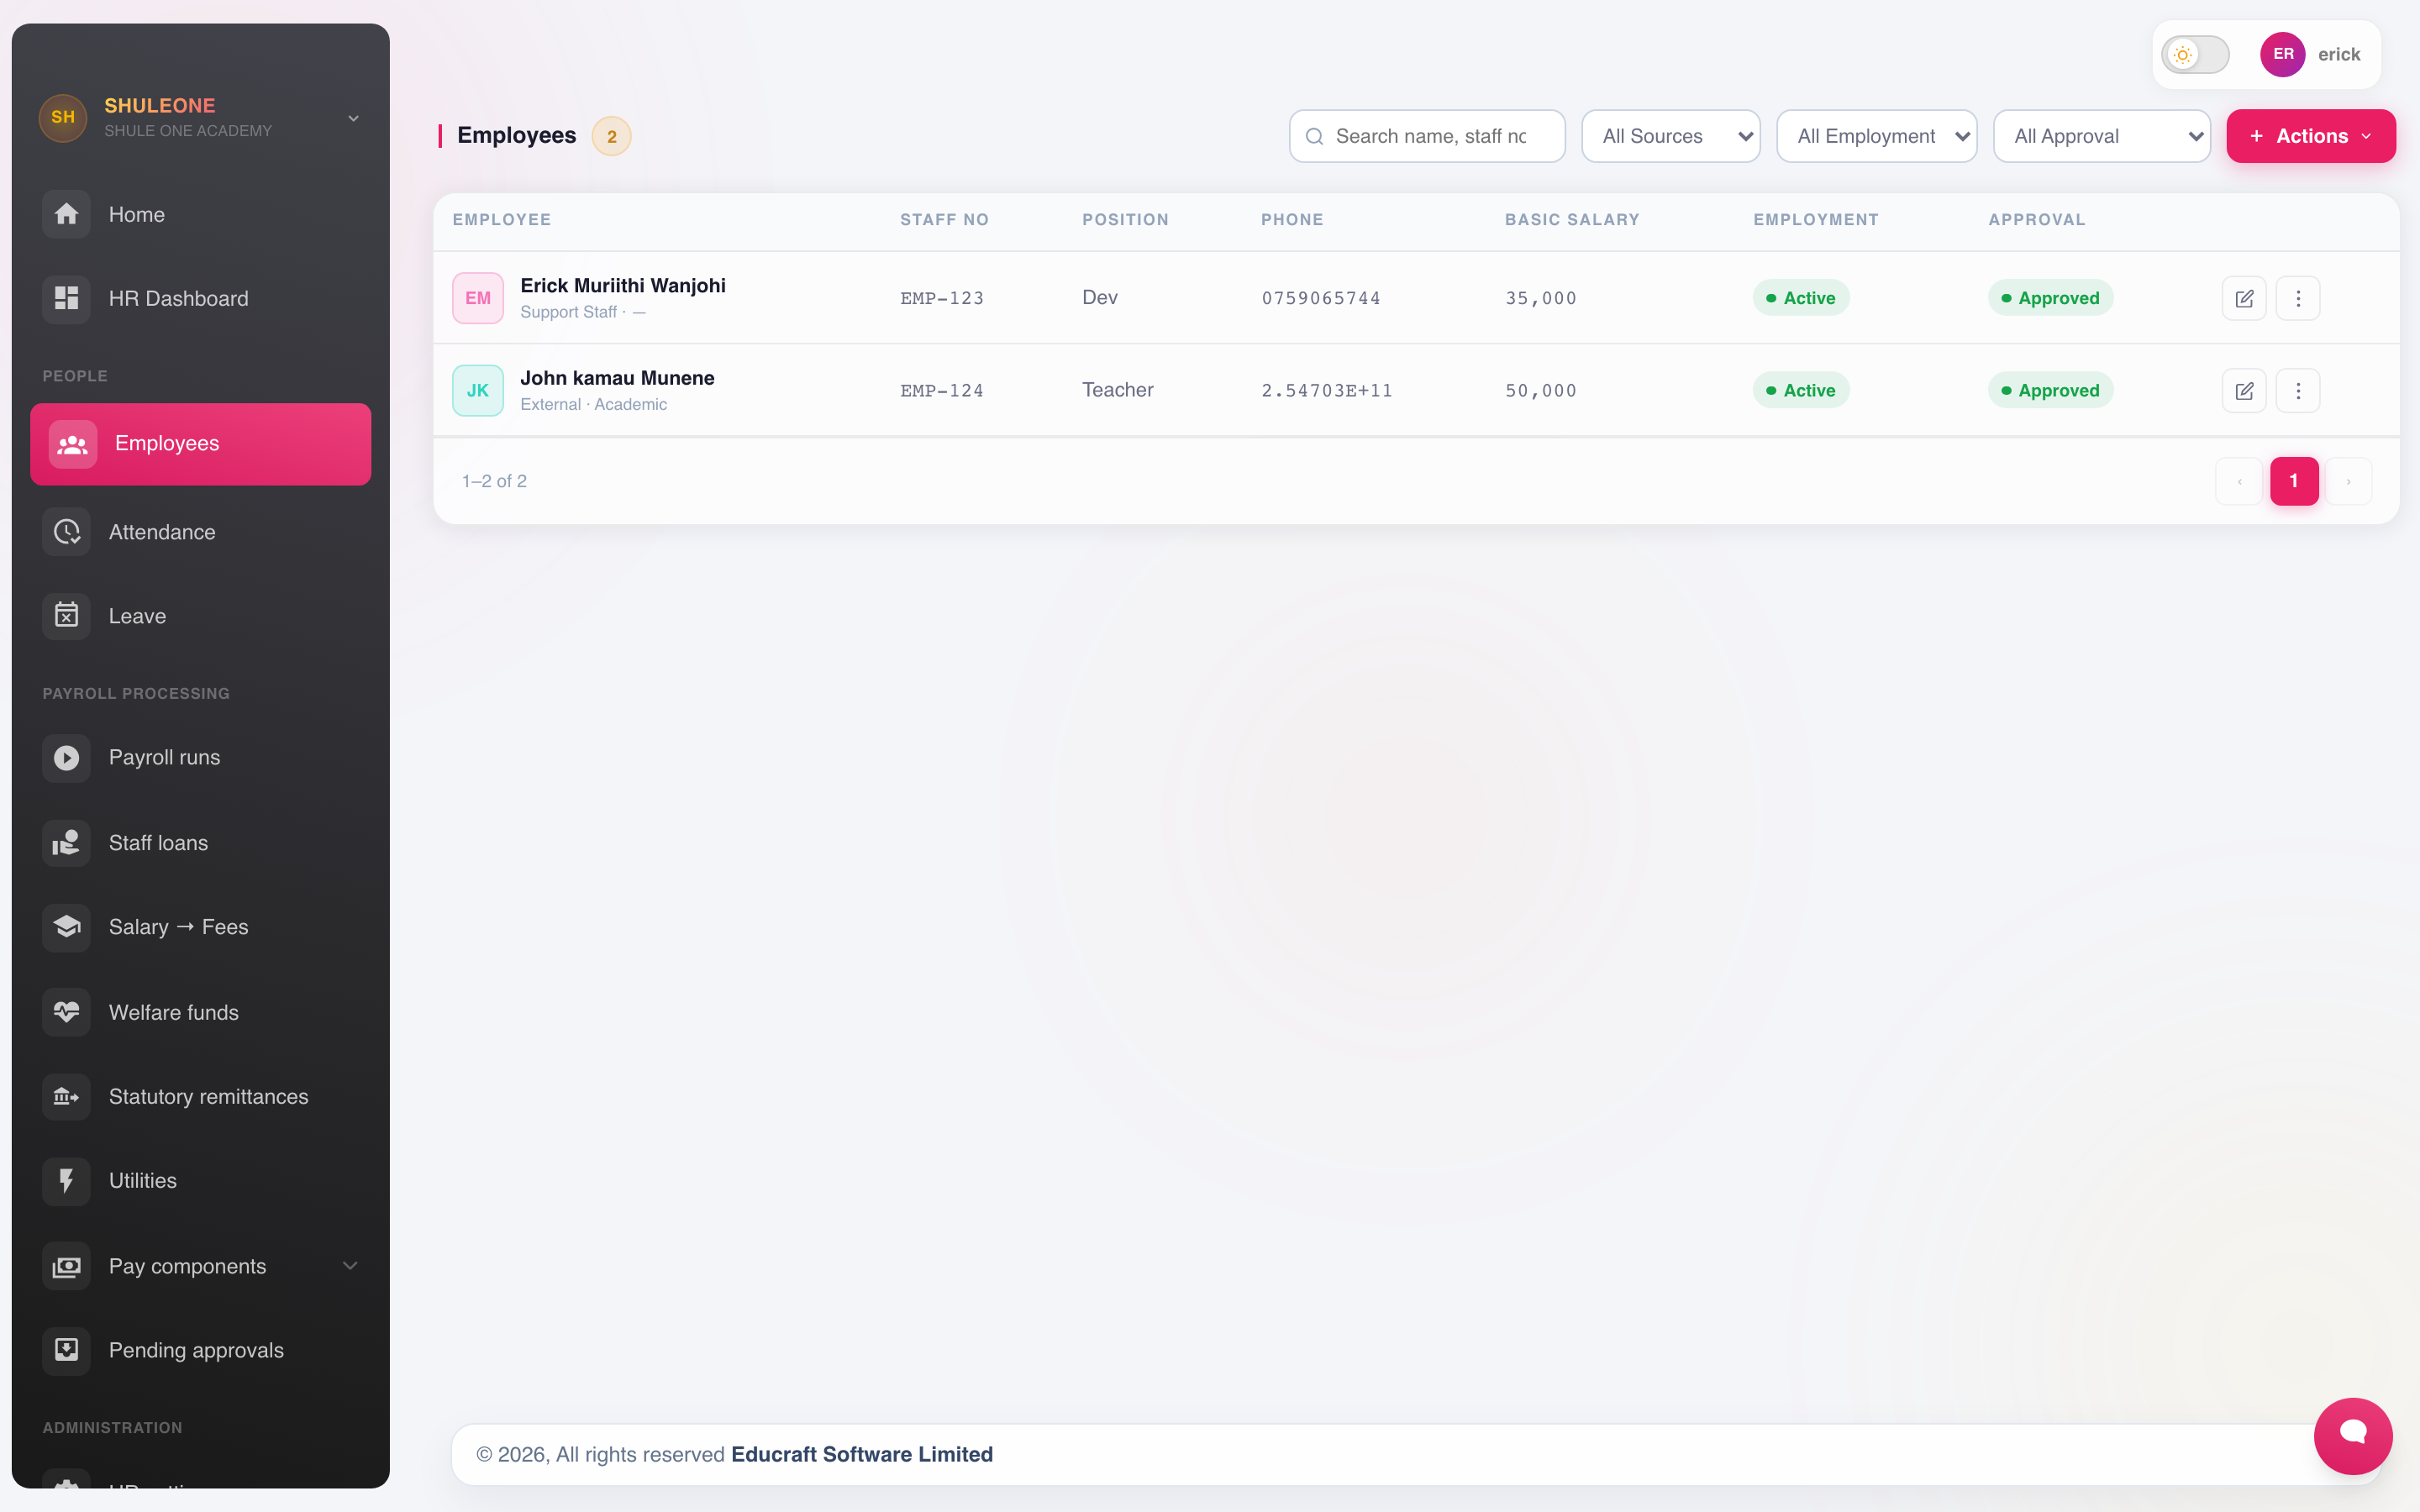Click the next page arrow
Viewport: 2420px width, 1512px height.
[x=2349, y=481]
